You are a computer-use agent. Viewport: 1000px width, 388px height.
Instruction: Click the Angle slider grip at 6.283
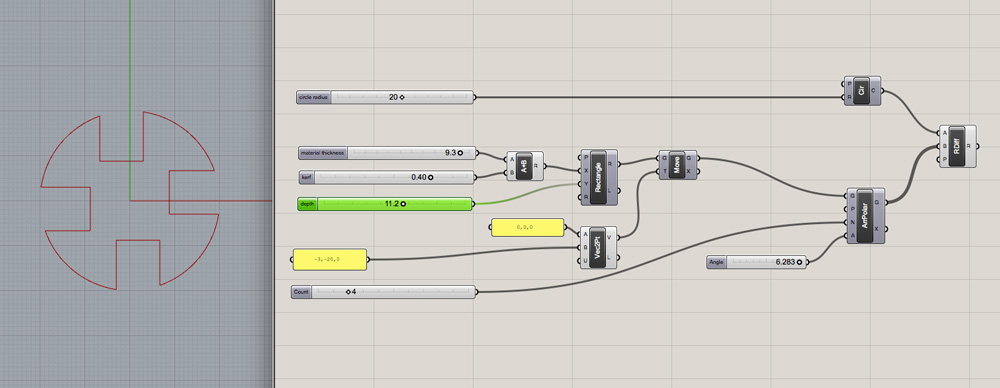pyautogui.click(x=799, y=262)
